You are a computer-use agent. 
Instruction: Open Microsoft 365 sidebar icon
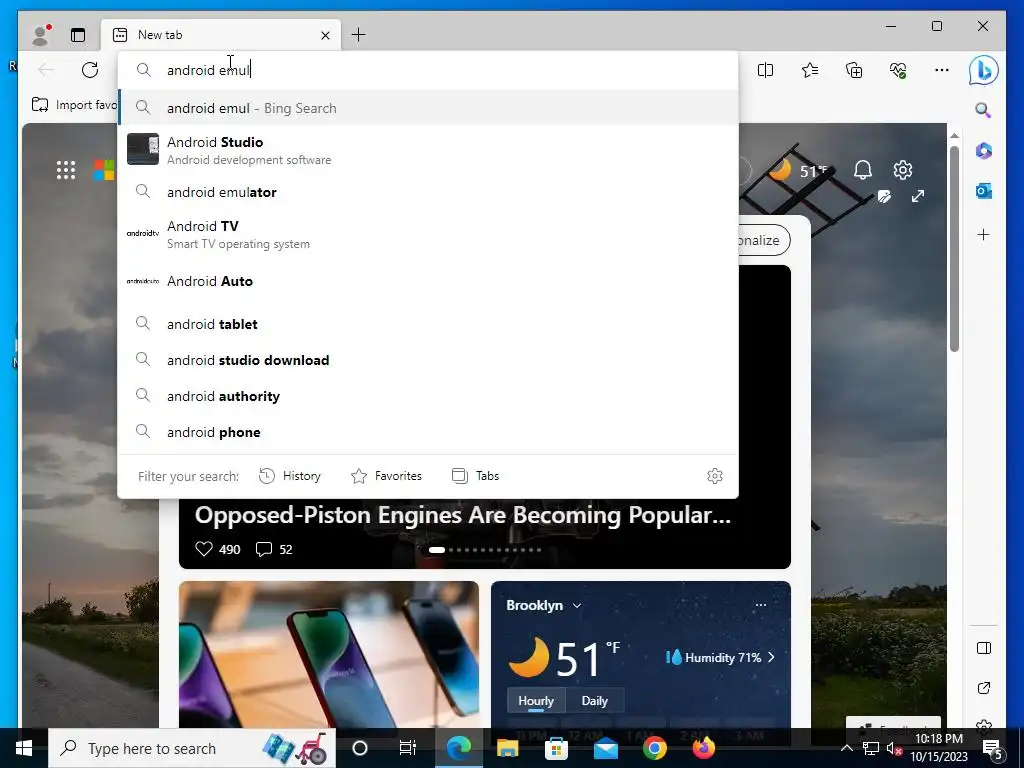pyautogui.click(x=984, y=151)
